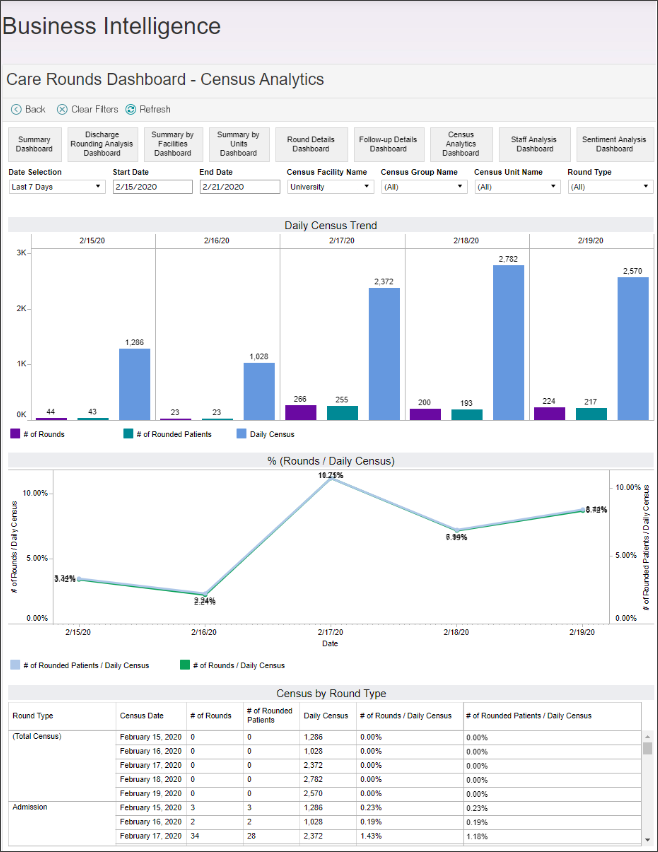Open Summary by Facilities Dashboard

(172, 144)
